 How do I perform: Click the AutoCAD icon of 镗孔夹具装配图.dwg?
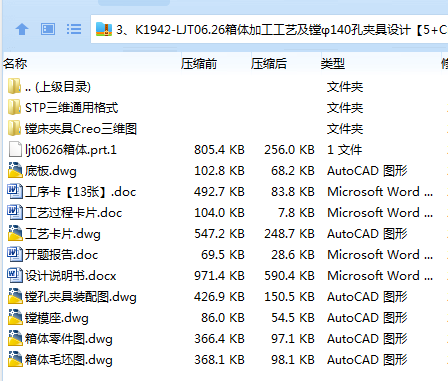click(x=15, y=296)
